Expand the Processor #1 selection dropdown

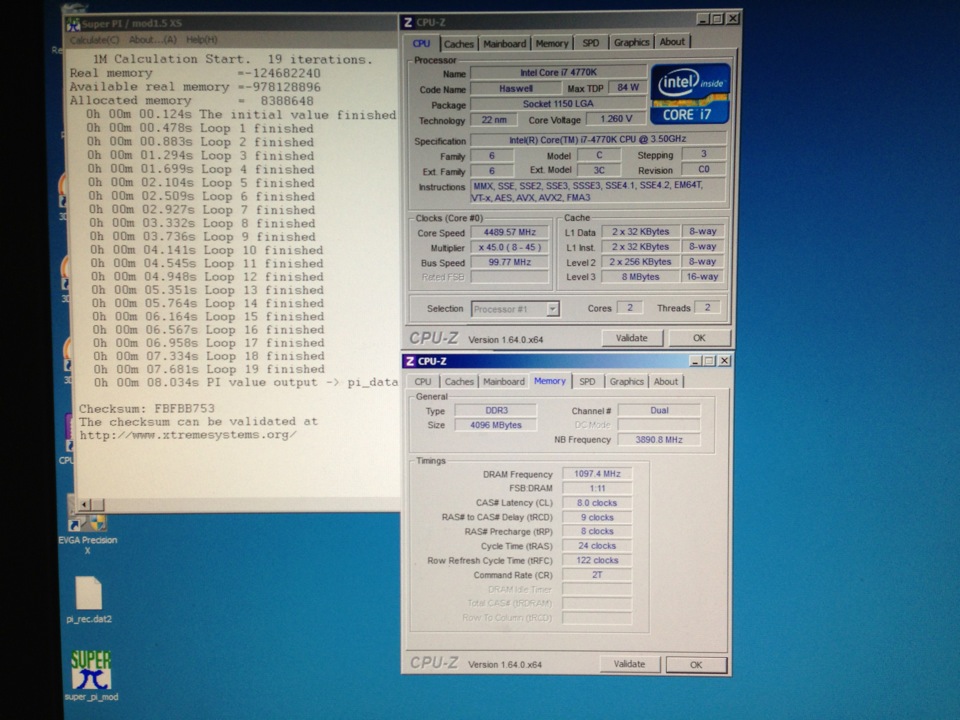point(553,309)
